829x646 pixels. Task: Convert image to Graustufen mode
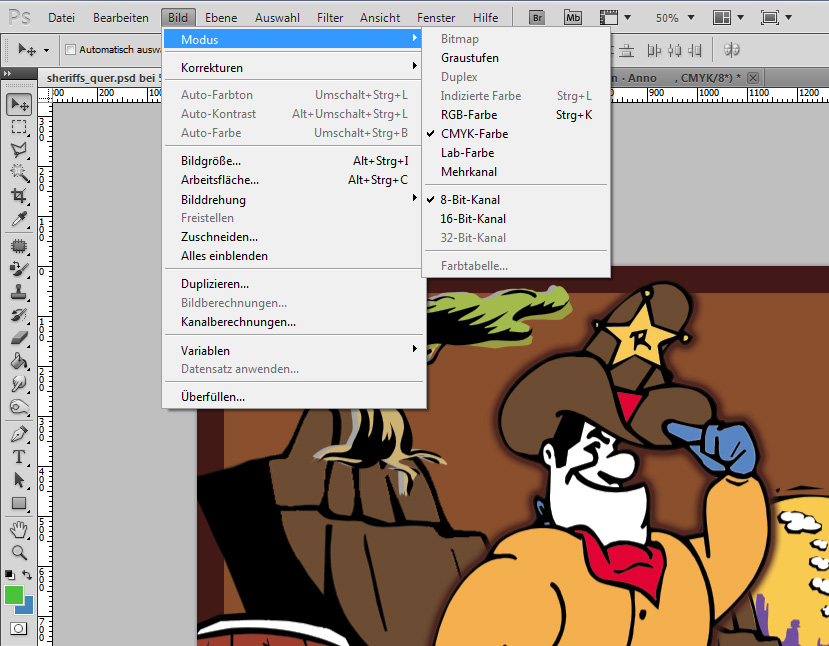click(469, 58)
